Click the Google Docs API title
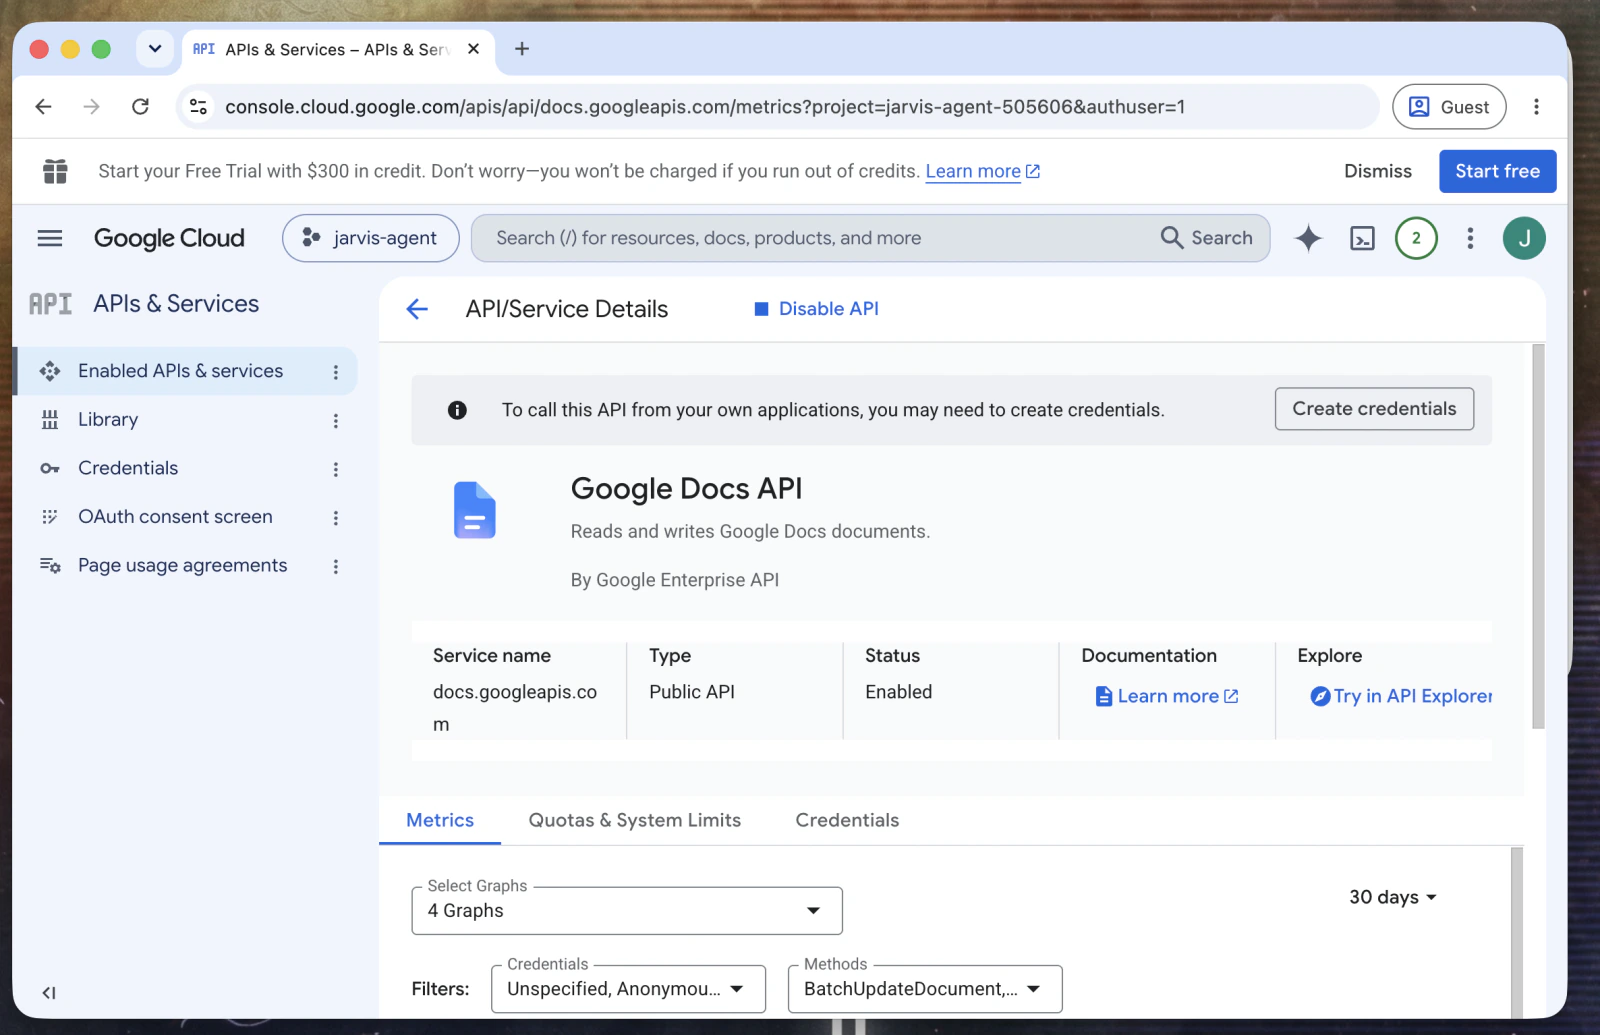Image resolution: width=1600 pixels, height=1035 pixels. (x=686, y=489)
